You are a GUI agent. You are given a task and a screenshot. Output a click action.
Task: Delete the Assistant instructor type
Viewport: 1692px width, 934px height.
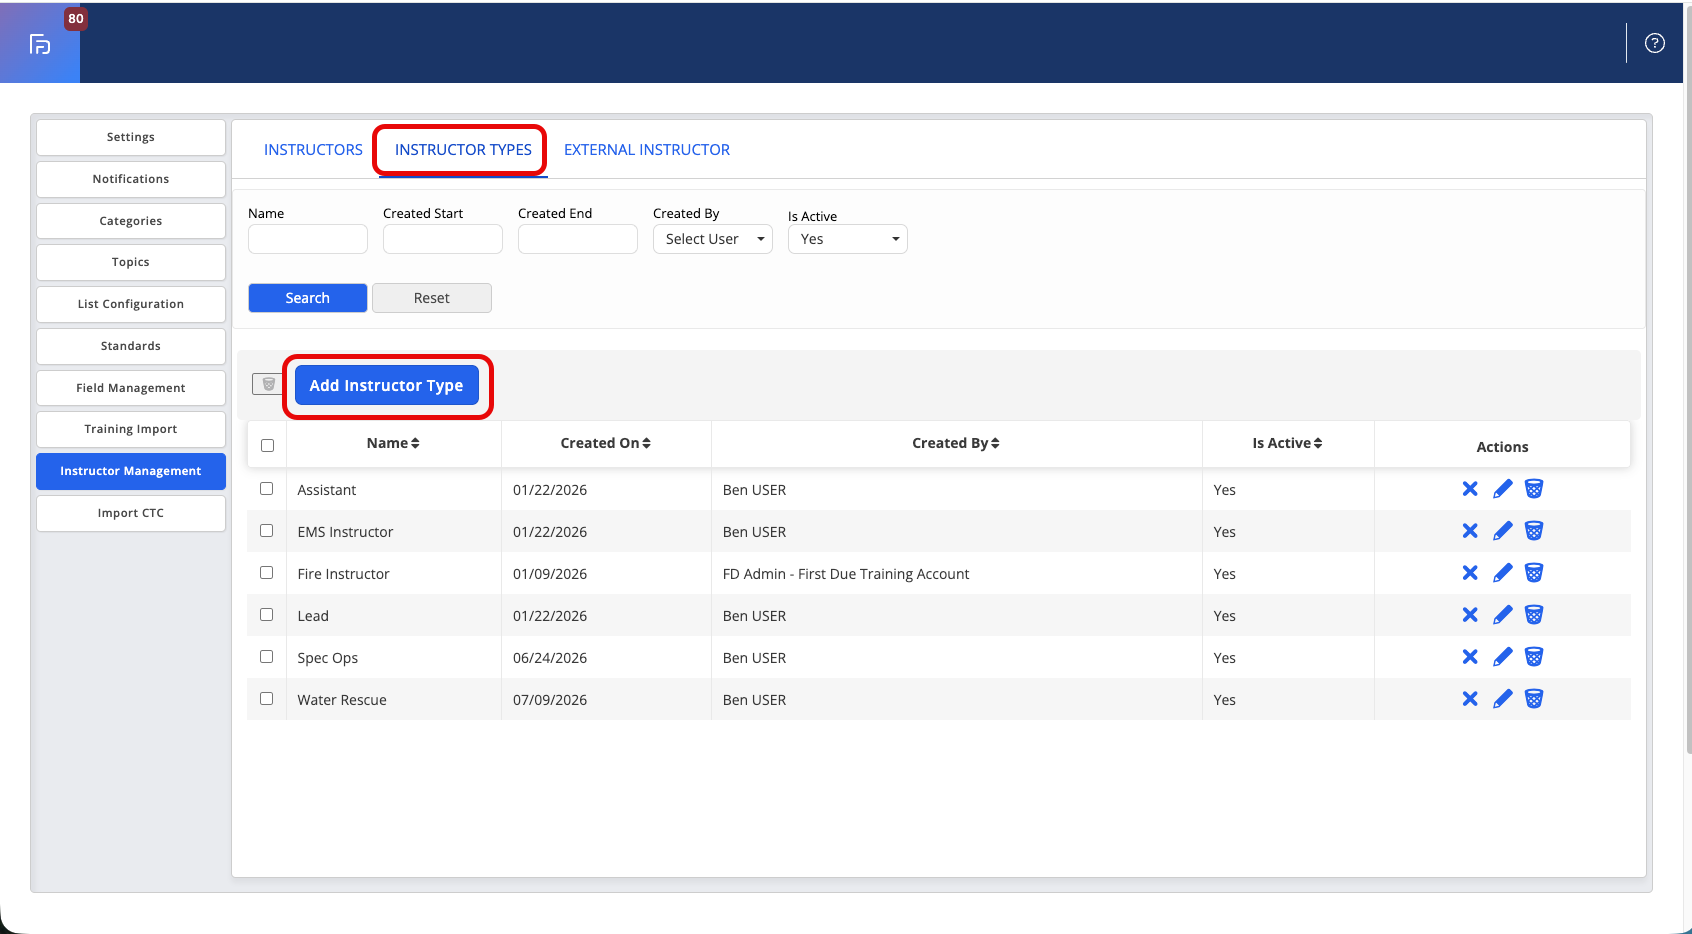pos(1534,489)
